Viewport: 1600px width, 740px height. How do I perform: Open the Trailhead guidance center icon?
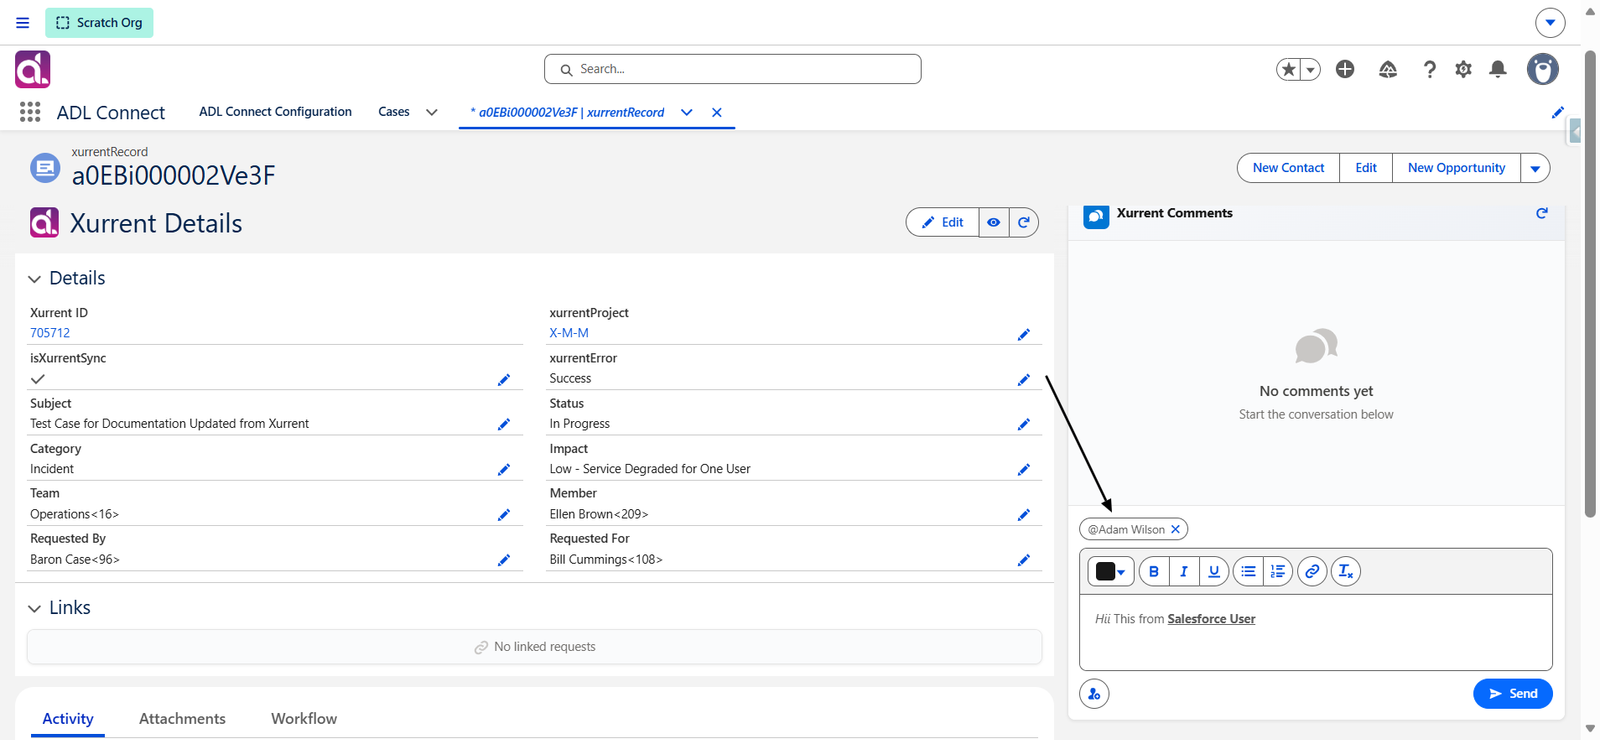pos(1387,69)
